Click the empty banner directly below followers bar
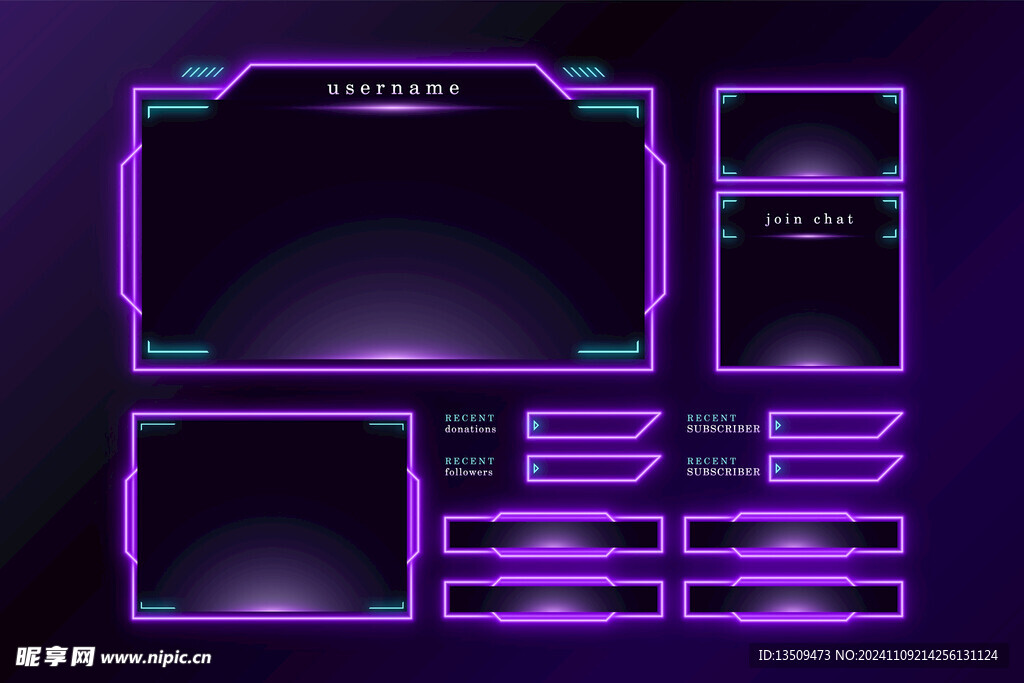This screenshot has width=1024, height=683. tap(553, 535)
